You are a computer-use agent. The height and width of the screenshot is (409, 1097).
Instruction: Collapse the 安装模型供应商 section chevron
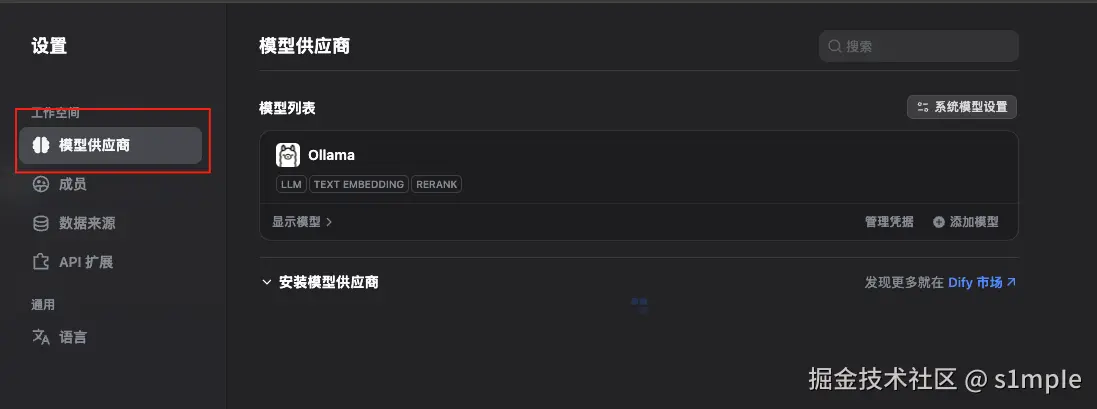266,282
